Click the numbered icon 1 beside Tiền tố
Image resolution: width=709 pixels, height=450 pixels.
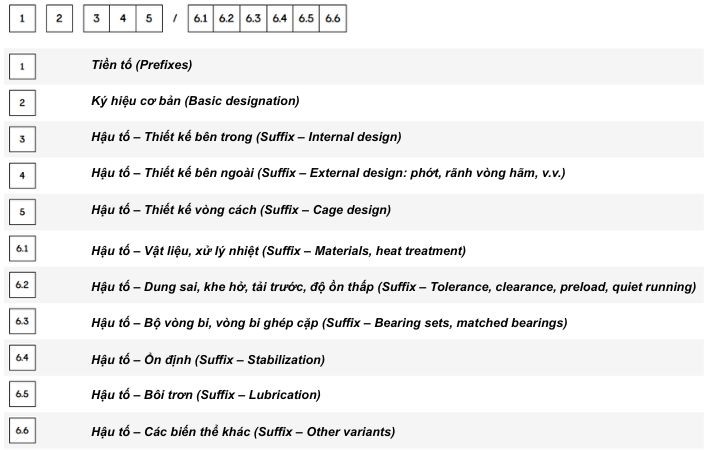pyautogui.click(x=21, y=66)
